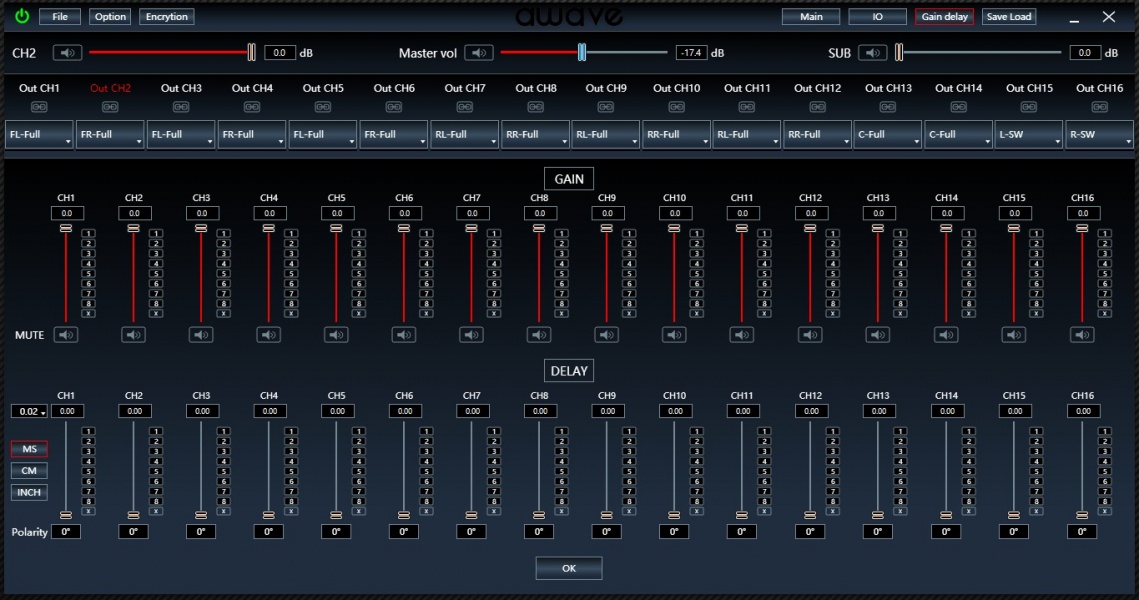Open Out CH8 RR-Full dropdown
Screen dimensions: 1139x600
pyautogui.click(x=535, y=134)
